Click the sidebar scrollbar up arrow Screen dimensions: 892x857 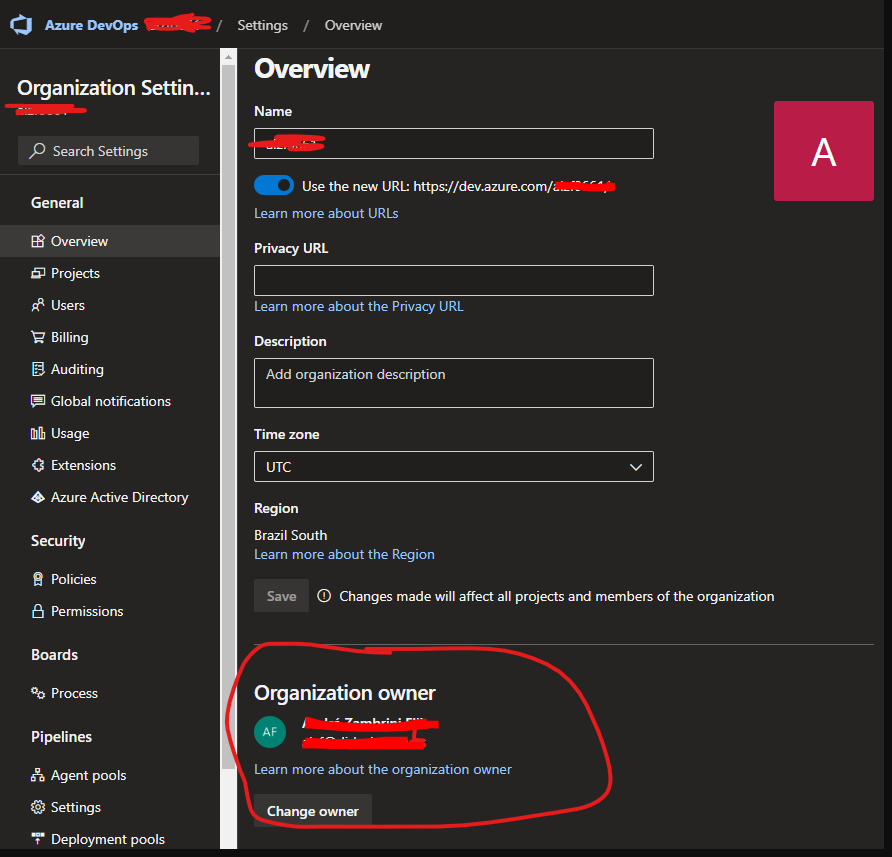coord(228,57)
